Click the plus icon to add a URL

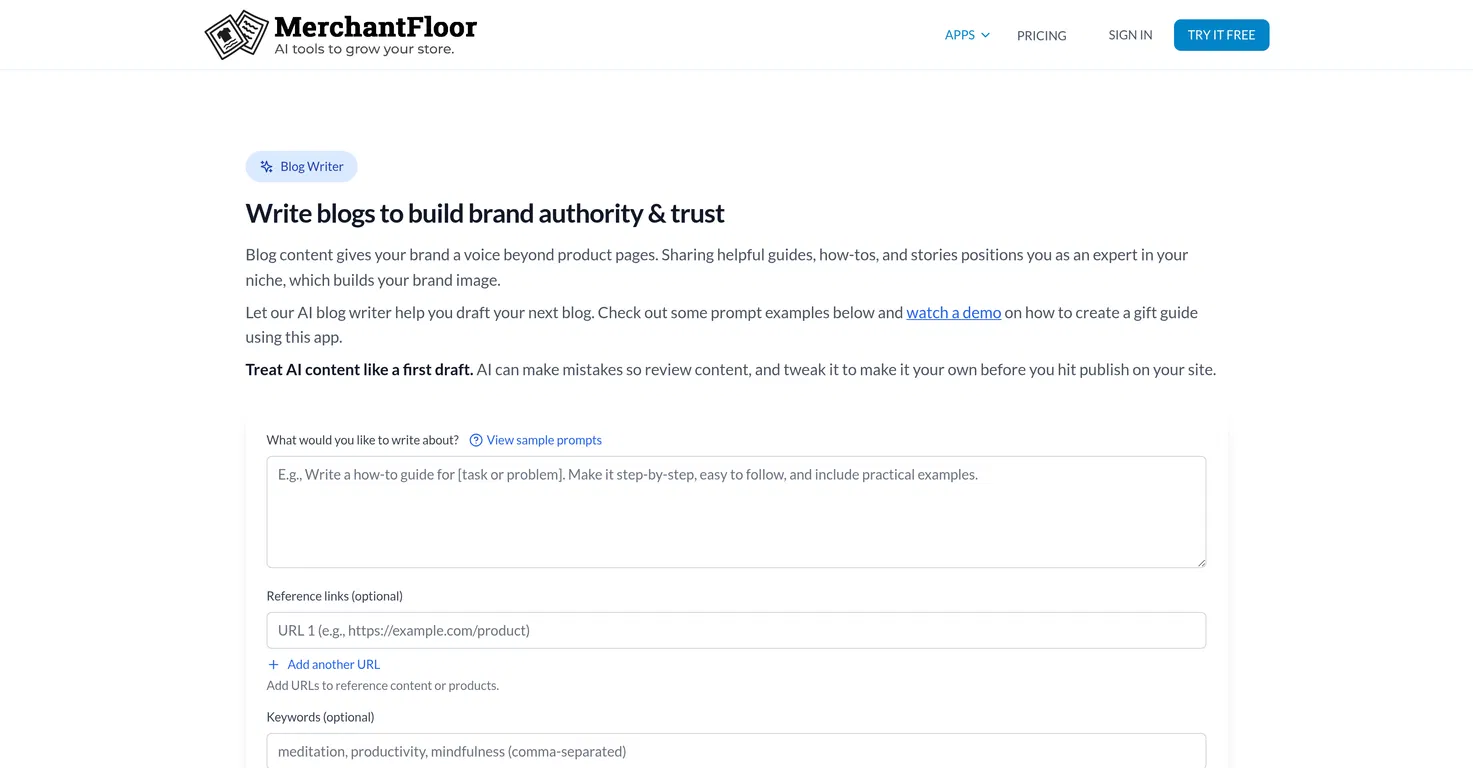coord(273,664)
